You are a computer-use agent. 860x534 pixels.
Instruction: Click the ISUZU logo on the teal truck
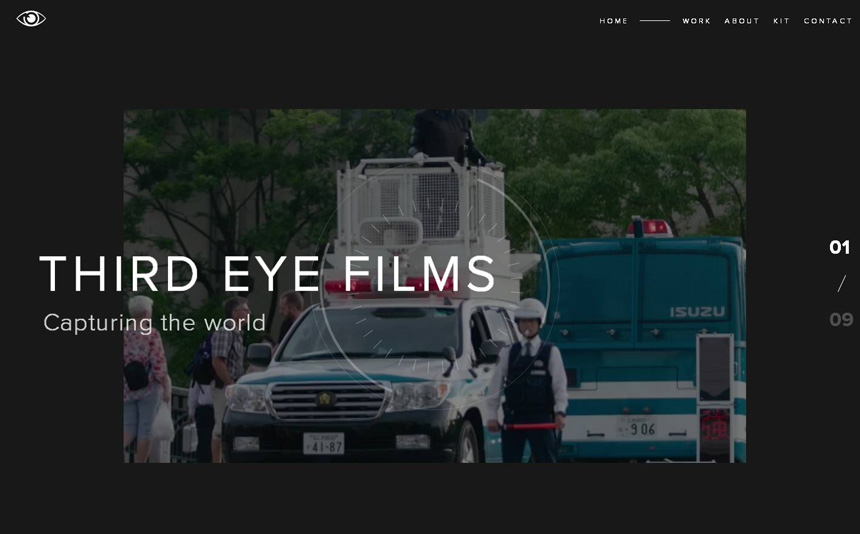tap(697, 312)
